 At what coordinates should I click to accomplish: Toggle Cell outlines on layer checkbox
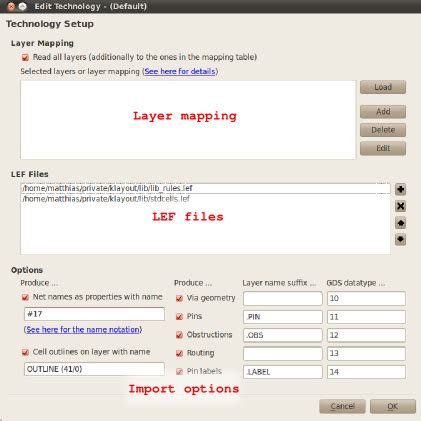pos(25,352)
